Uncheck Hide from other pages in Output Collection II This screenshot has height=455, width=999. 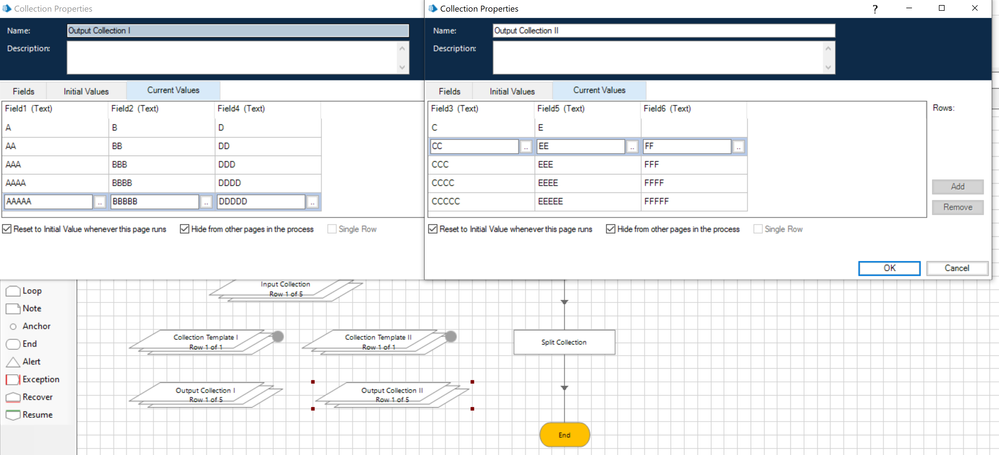pyautogui.click(x=611, y=229)
